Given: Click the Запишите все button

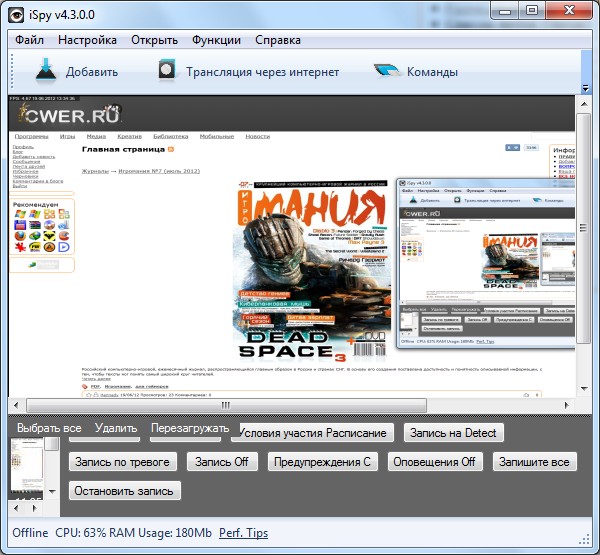Looking at the screenshot, I should pyautogui.click(x=535, y=462).
